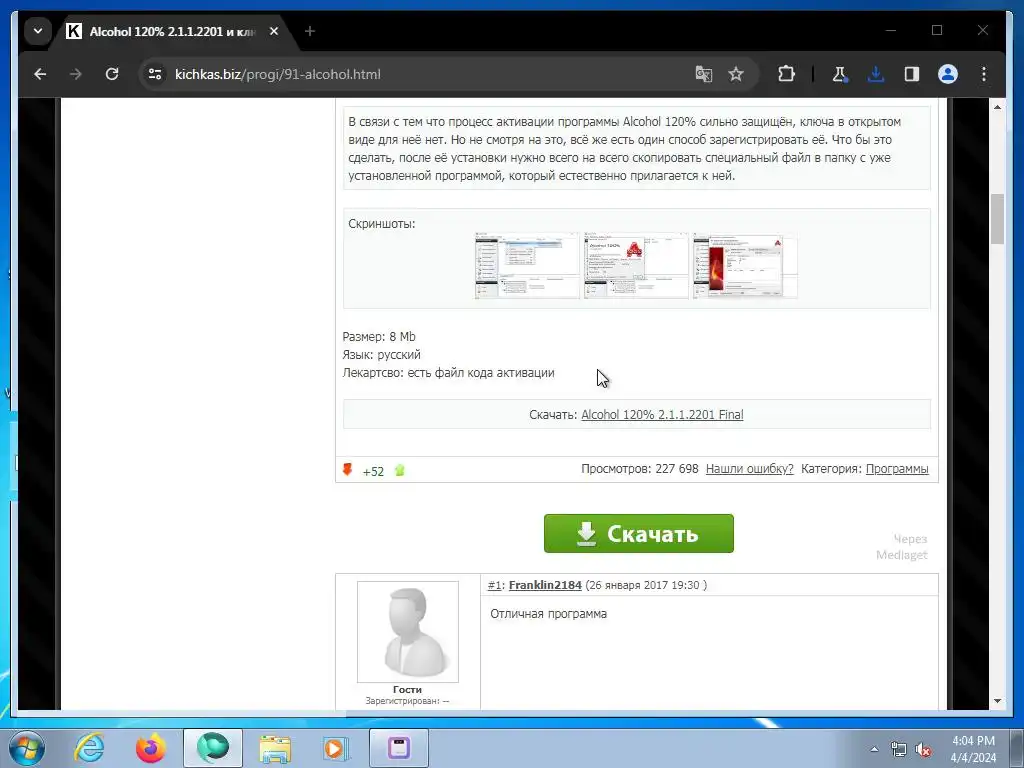
Task: Reload the kichkas.biz page
Action: click(112, 74)
